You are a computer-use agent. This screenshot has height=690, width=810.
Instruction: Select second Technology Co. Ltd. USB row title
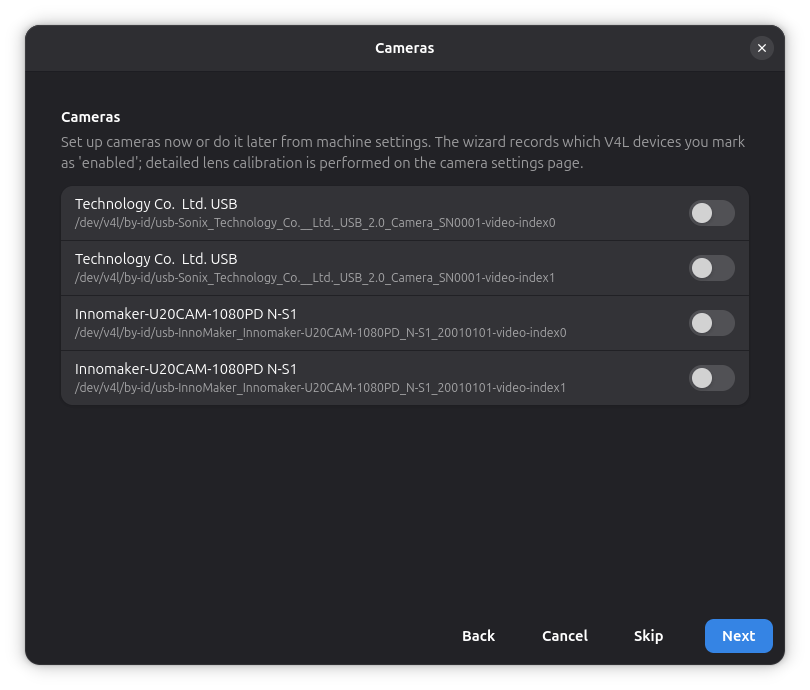[x=156, y=259]
